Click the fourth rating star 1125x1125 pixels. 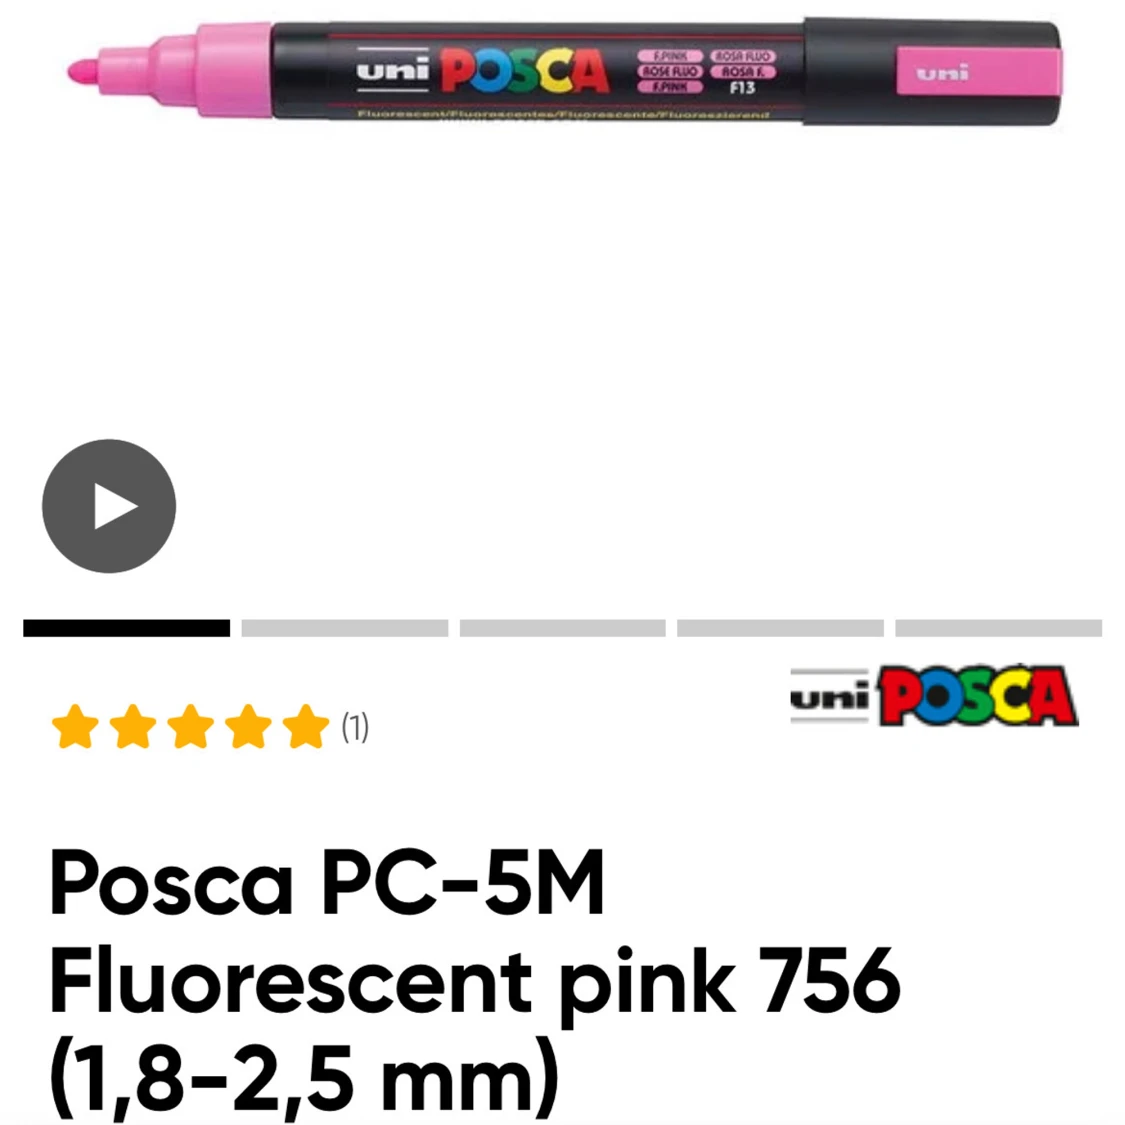pos(248,726)
